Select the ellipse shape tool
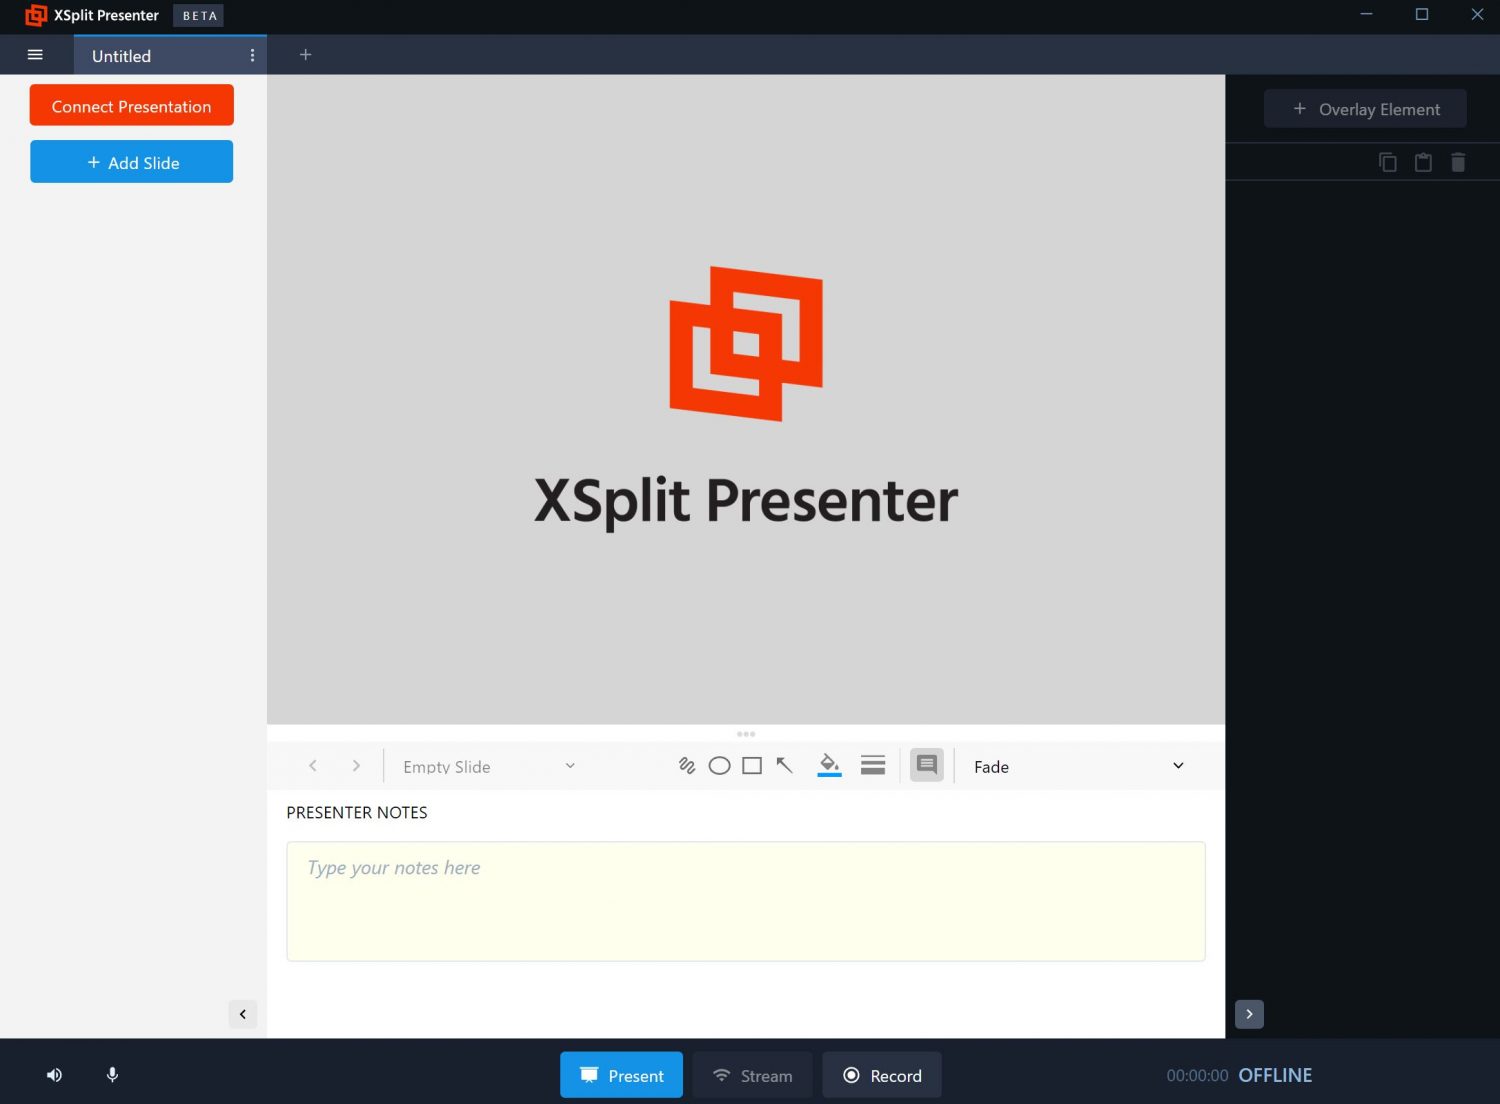 click(x=719, y=766)
